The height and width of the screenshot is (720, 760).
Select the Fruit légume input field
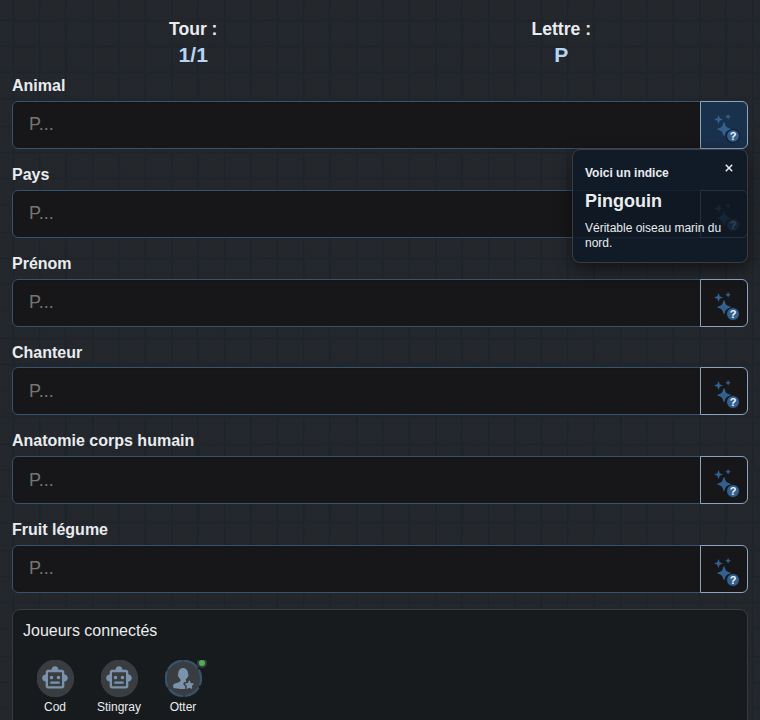tap(356, 569)
